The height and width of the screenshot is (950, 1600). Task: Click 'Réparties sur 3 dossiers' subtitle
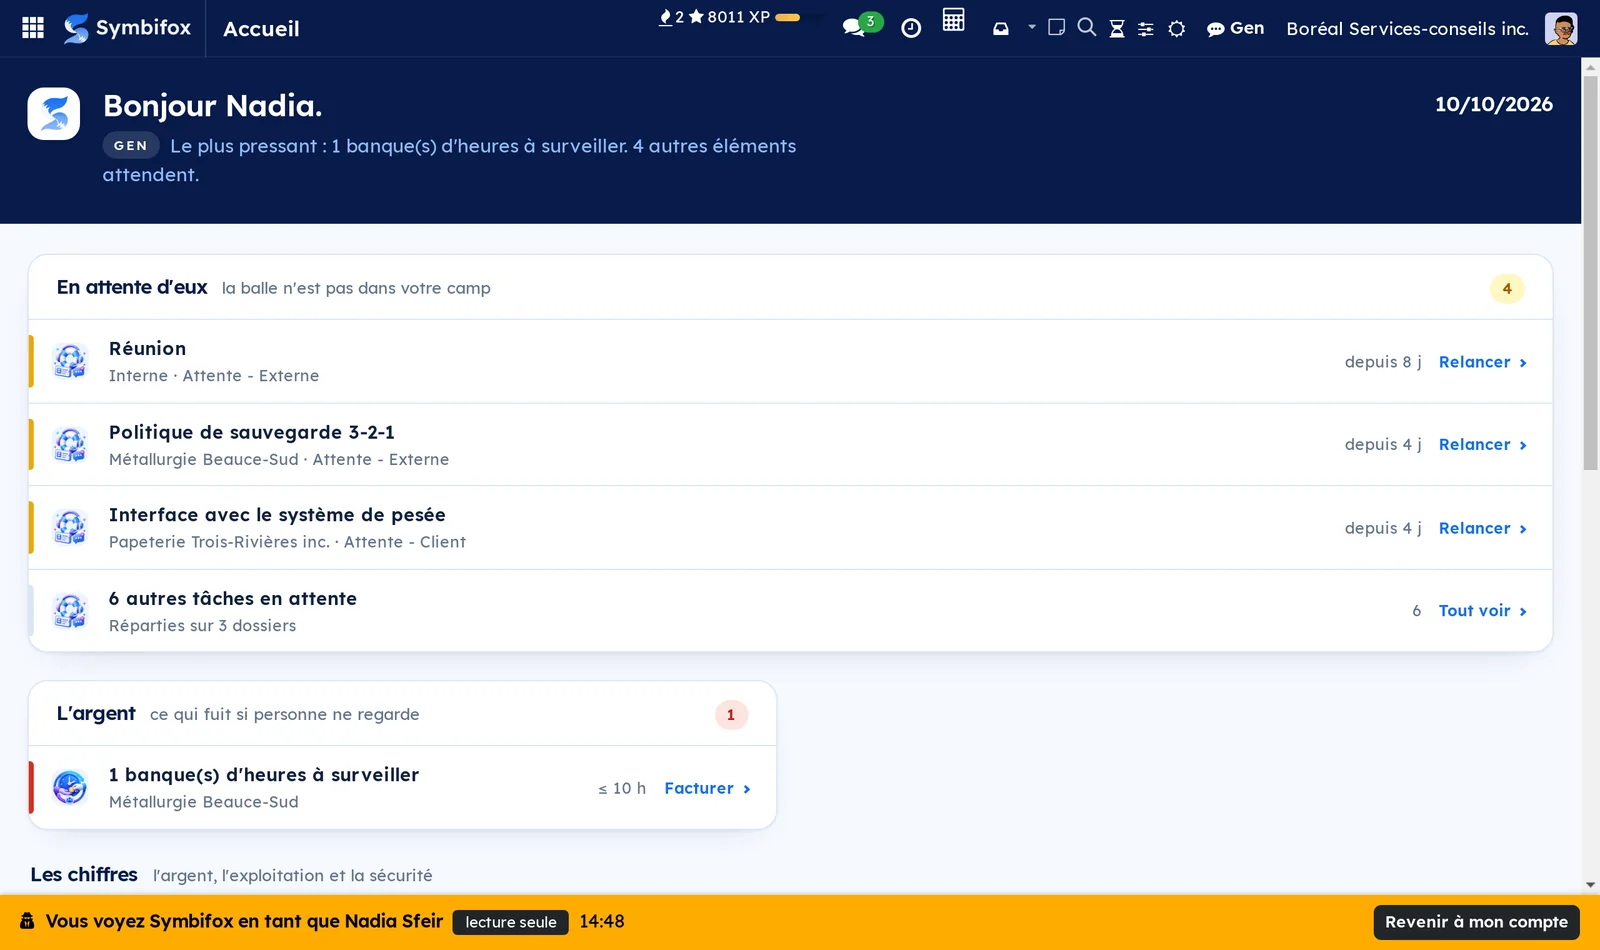click(x=202, y=625)
